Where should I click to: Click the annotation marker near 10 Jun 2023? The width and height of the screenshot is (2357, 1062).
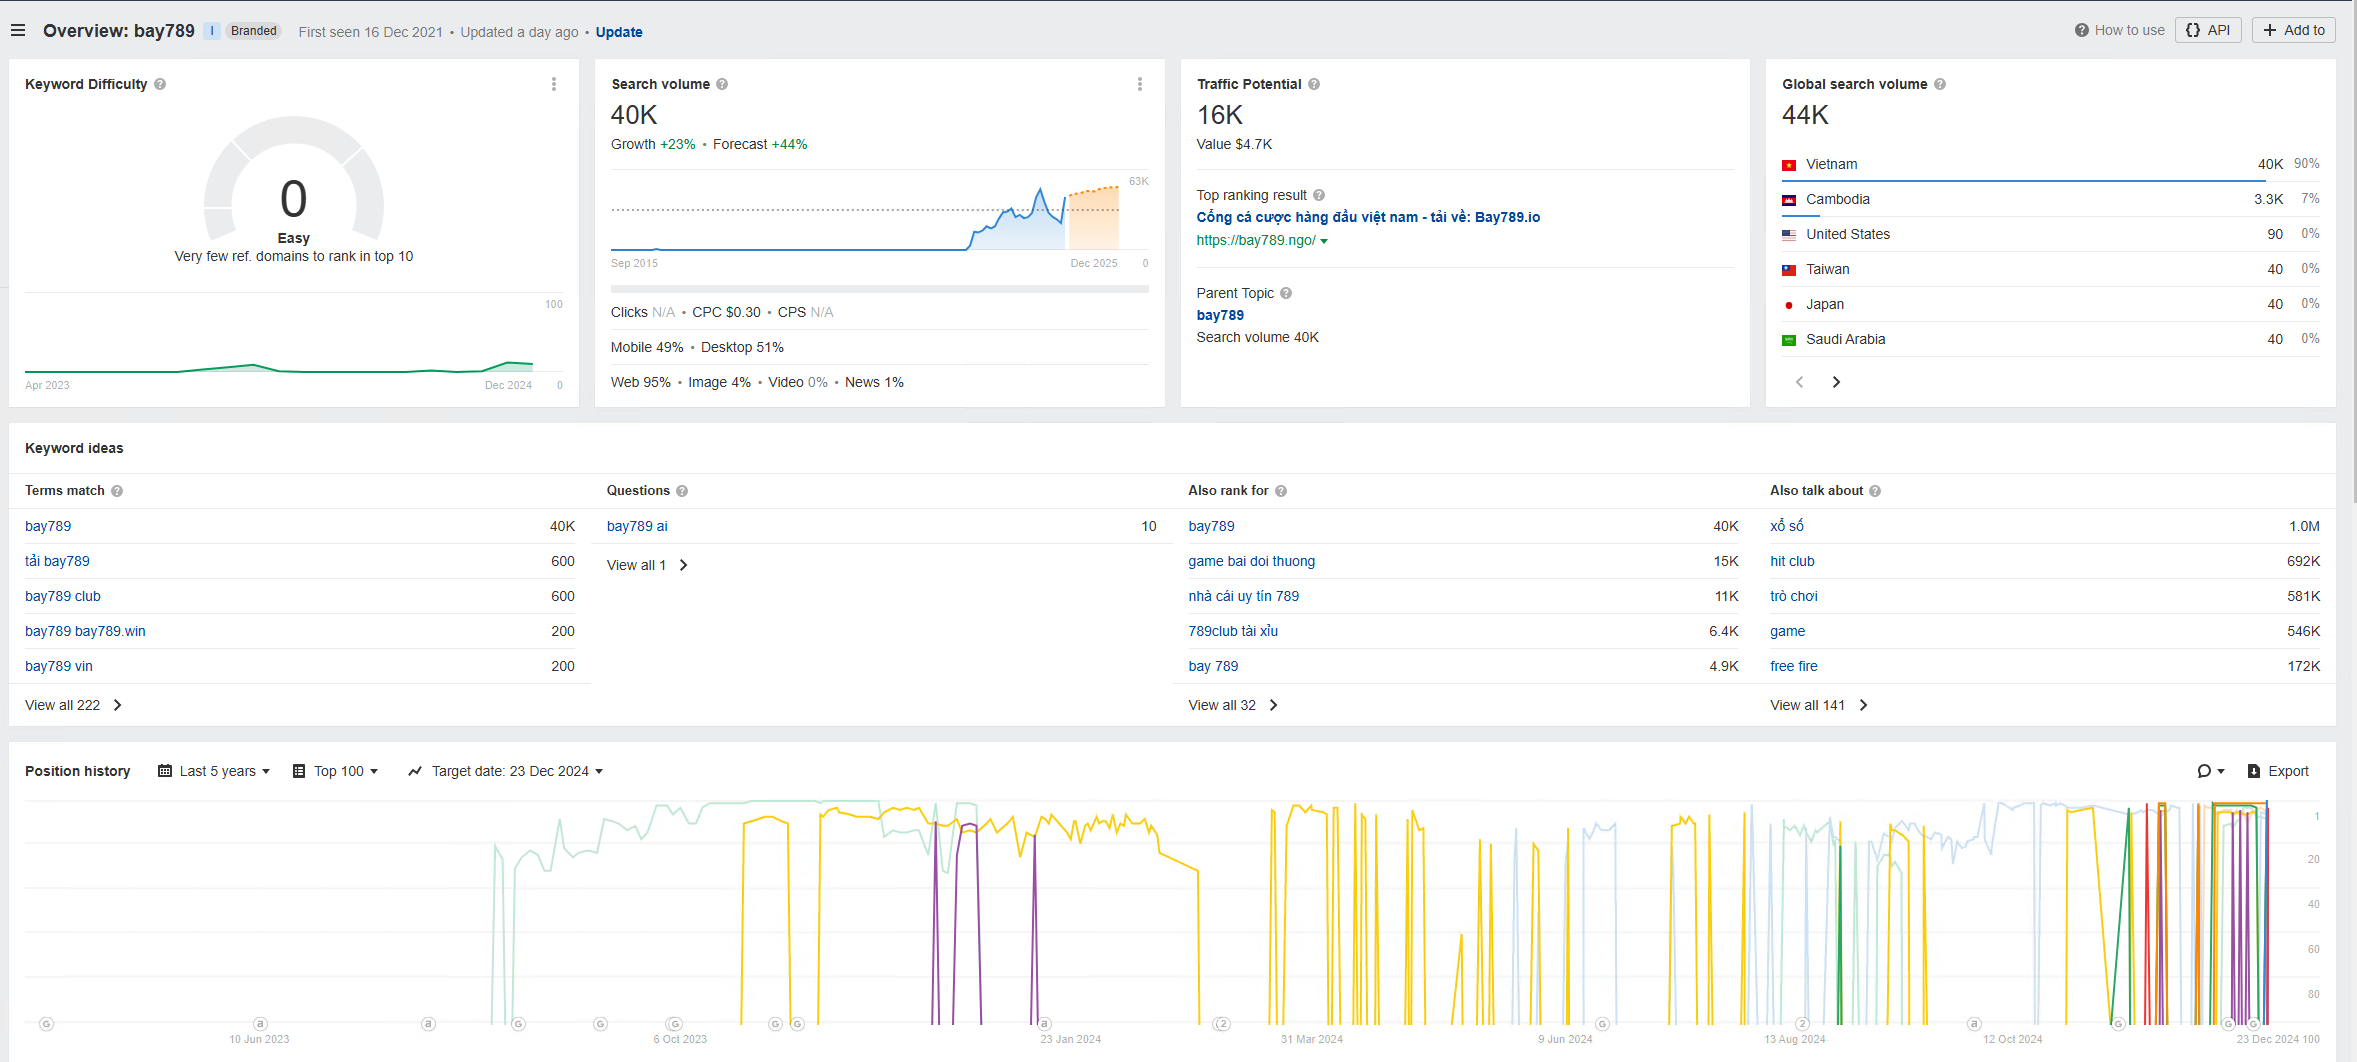click(x=260, y=1024)
